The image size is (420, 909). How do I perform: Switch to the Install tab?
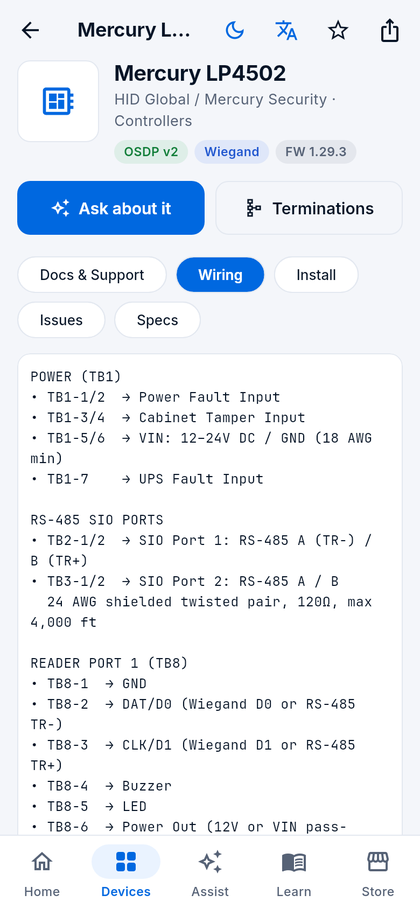coord(316,275)
